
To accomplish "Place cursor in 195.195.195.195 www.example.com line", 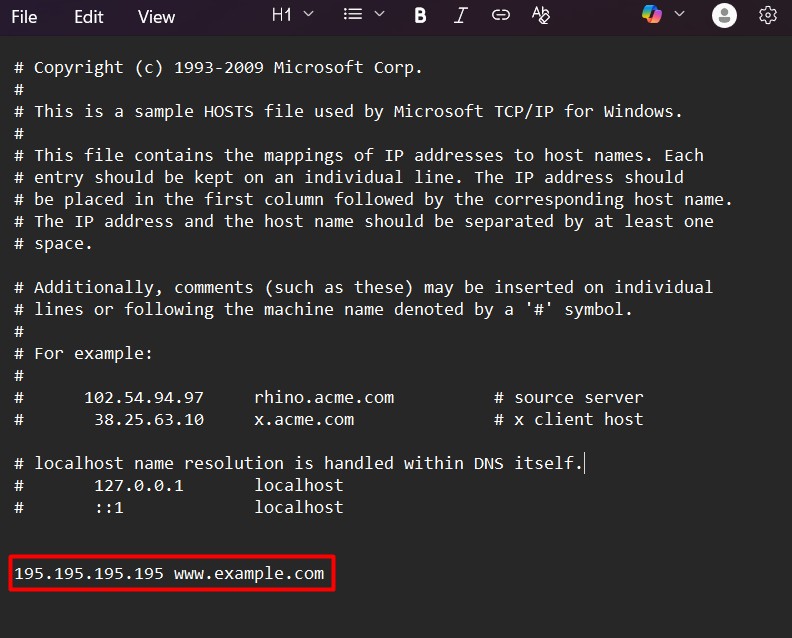I will pyautogui.click(x=170, y=574).
